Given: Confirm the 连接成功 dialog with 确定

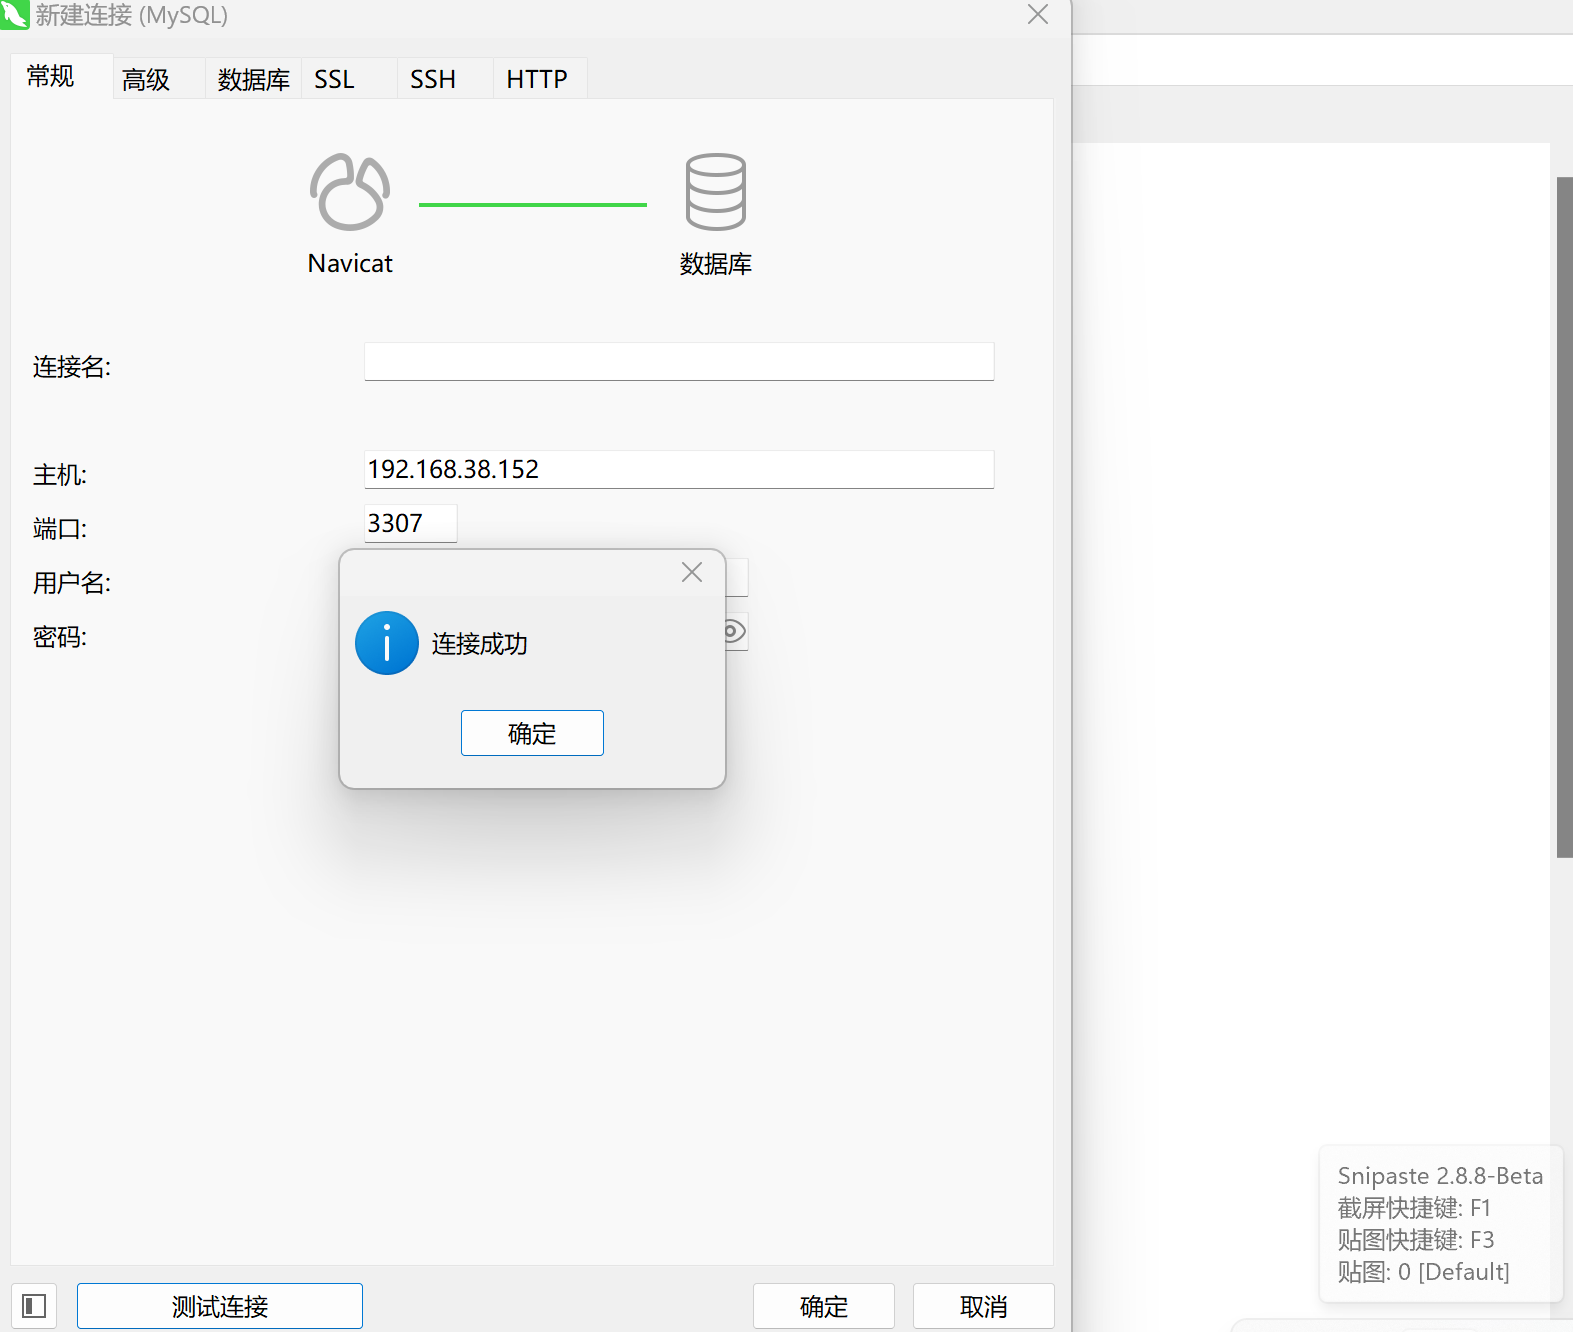Looking at the screenshot, I should (x=532, y=733).
